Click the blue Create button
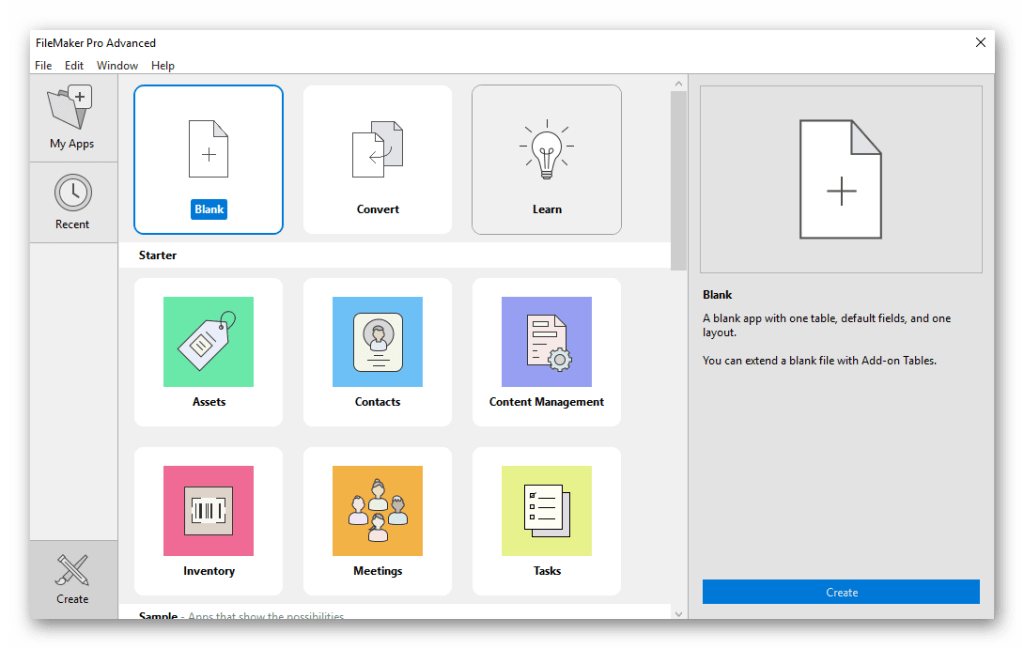Screen dimensions: 1024x649 (841, 592)
